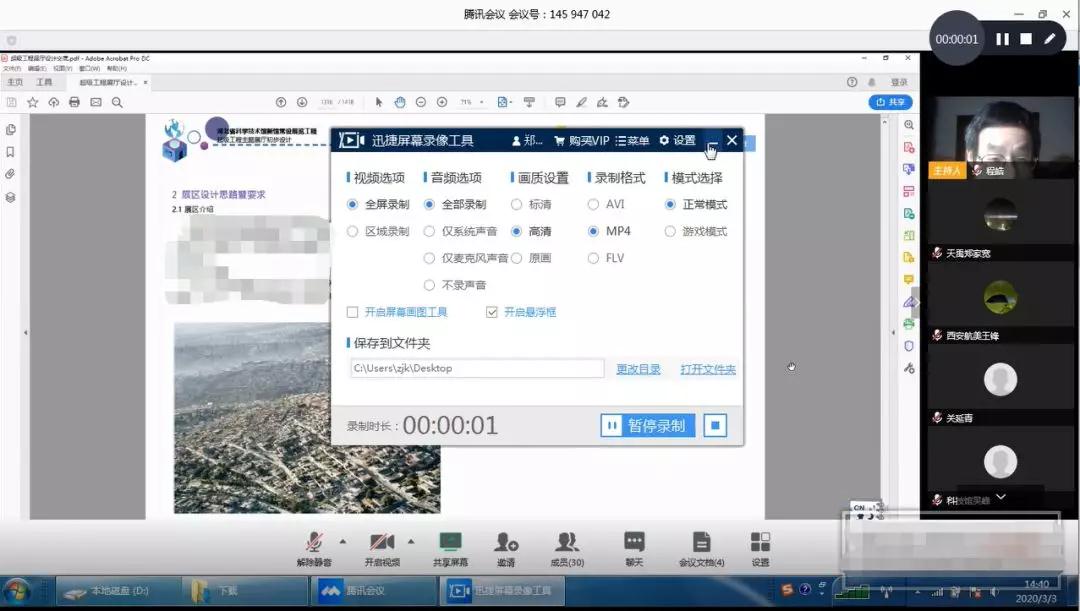Bookmark the PDF with the star icon
Image resolution: width=1080 pixels, height=611 pixels.
[x=32, y=103]
